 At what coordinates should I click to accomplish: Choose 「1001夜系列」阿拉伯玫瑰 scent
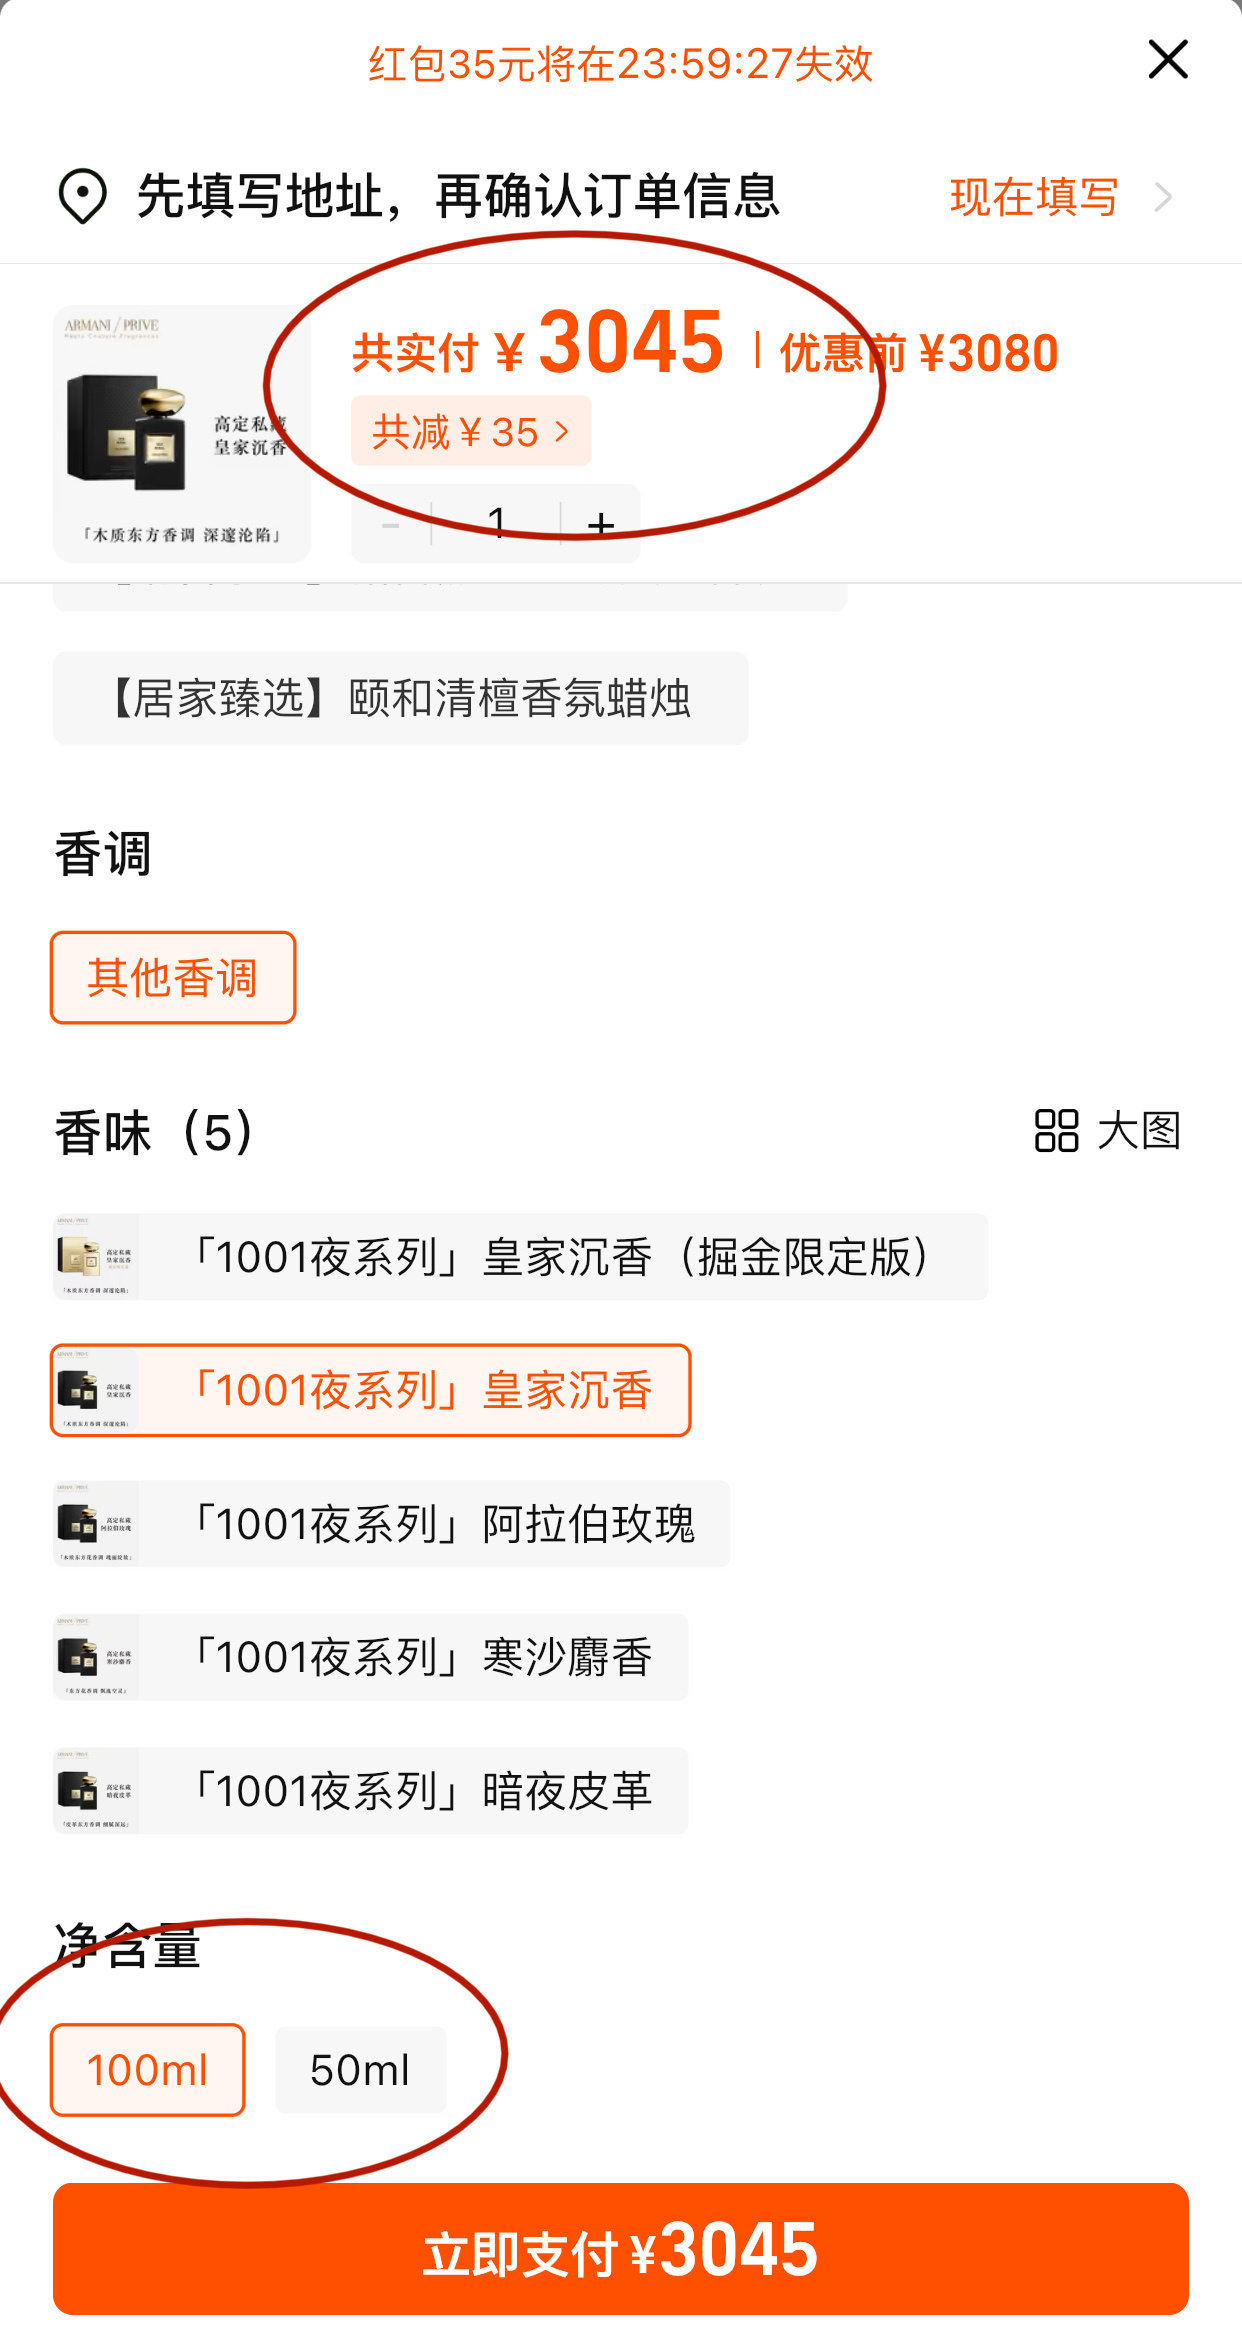[x=391, y=1524]
